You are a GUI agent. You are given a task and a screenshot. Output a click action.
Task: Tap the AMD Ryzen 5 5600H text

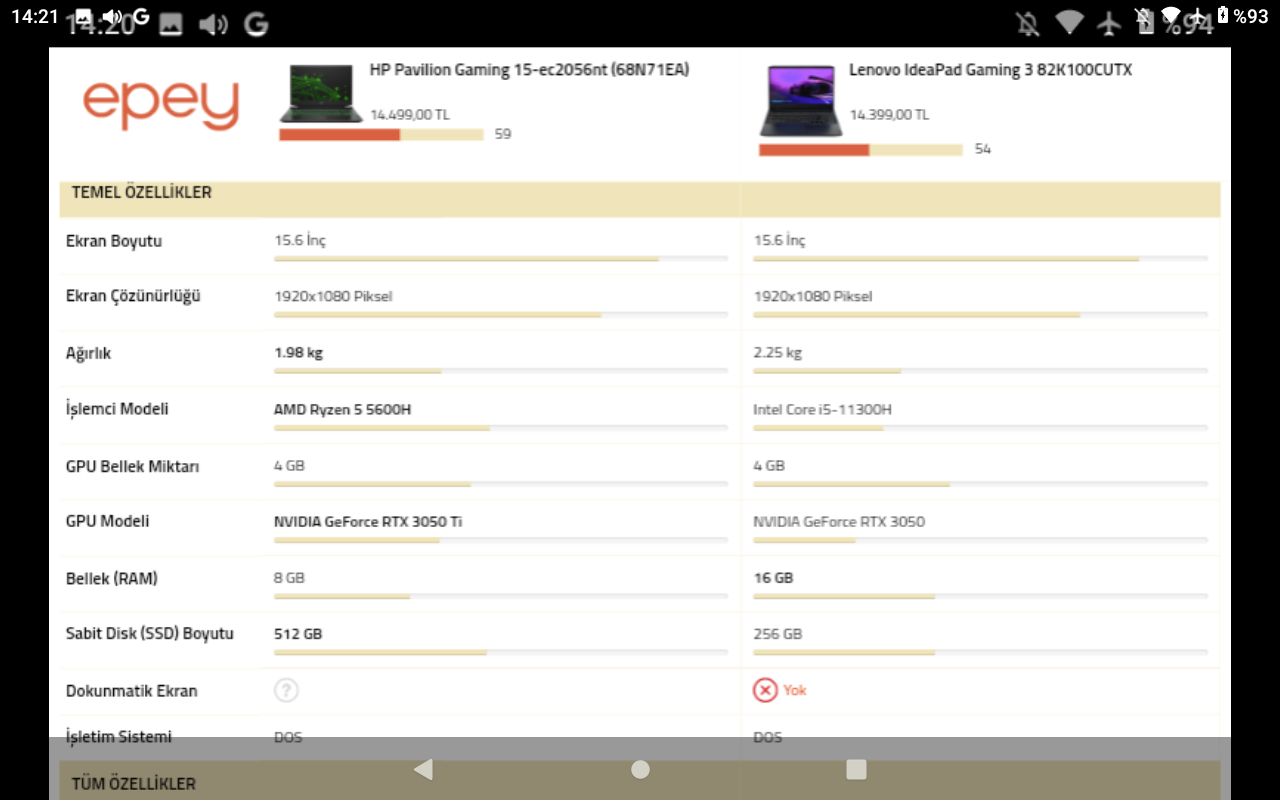coord(342,410)
